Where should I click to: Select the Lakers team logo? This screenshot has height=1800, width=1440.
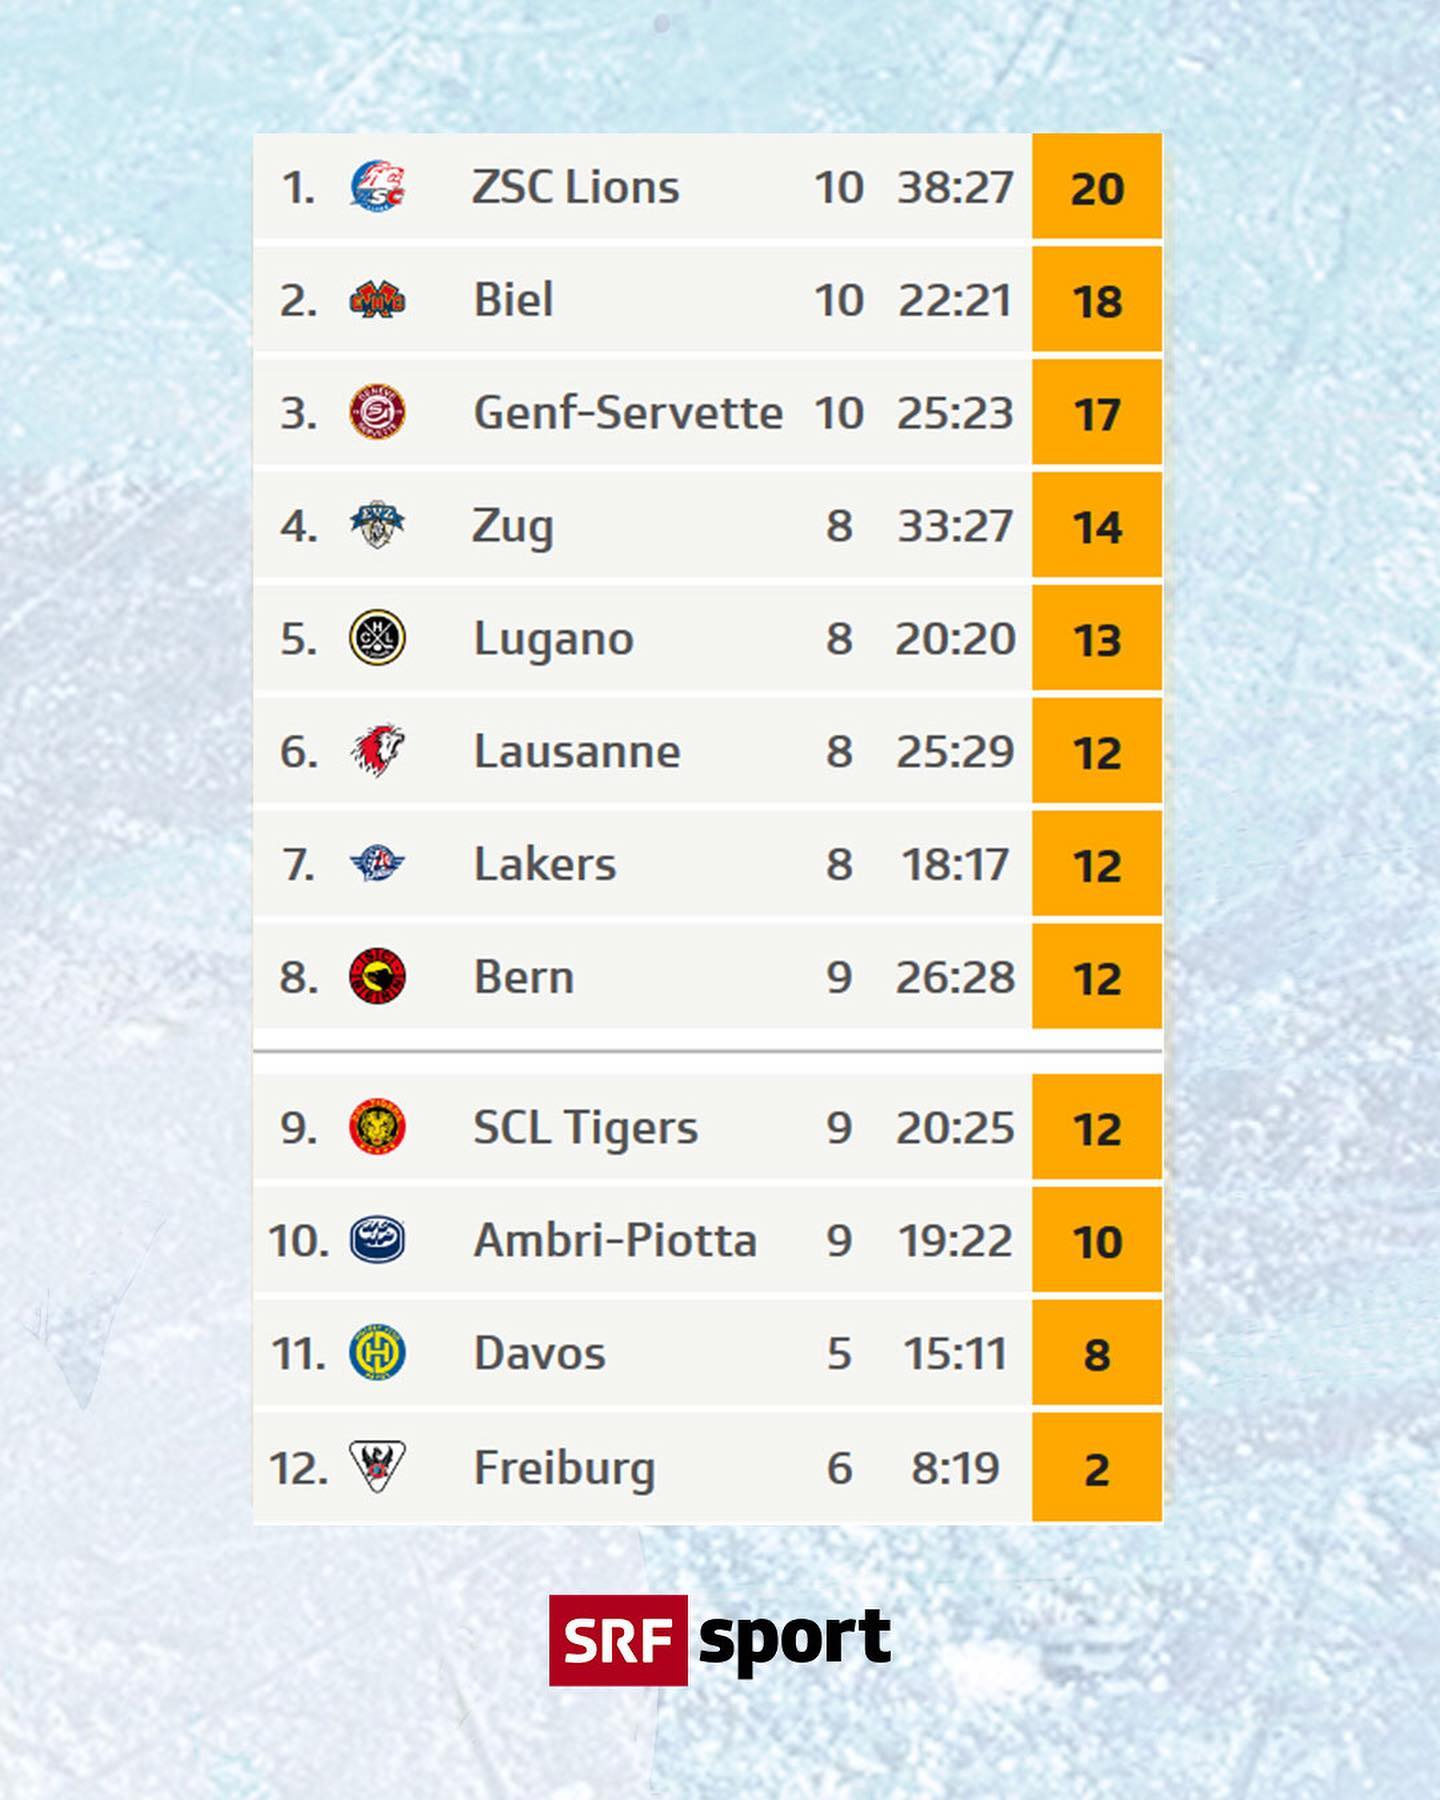coord(377,863)
